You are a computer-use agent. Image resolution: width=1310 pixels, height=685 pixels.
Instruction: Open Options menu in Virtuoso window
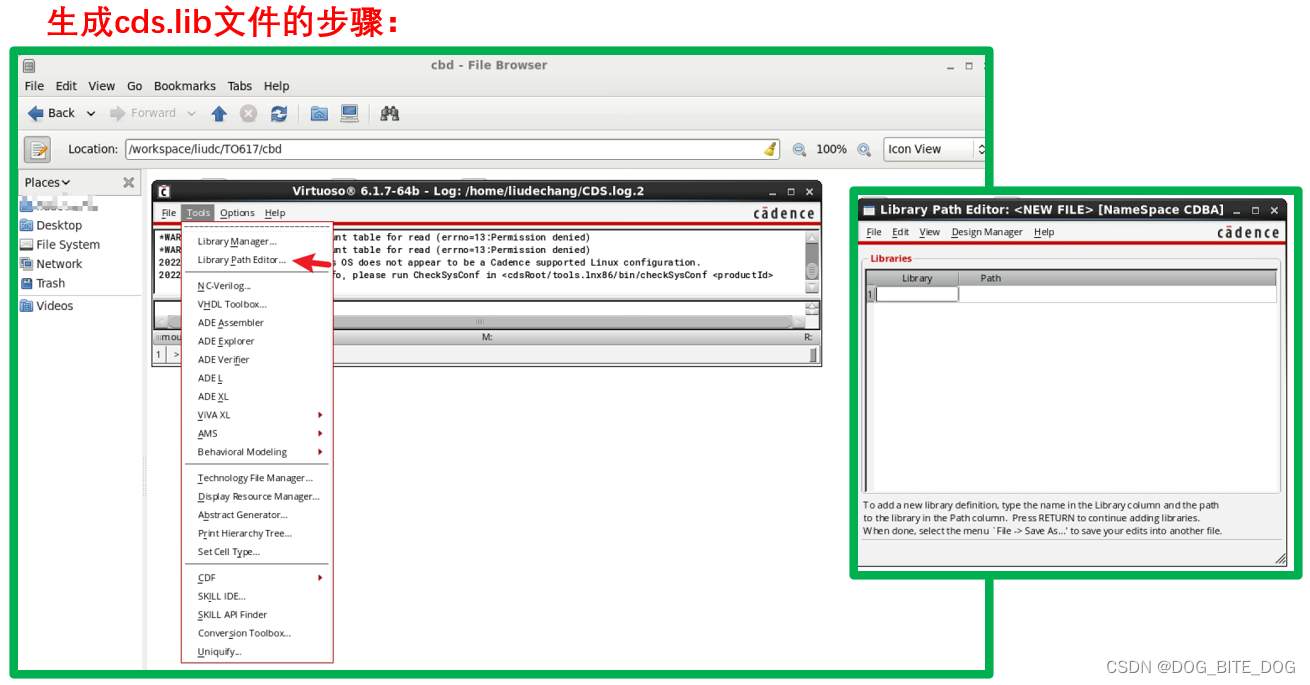[x=238, y=213]
